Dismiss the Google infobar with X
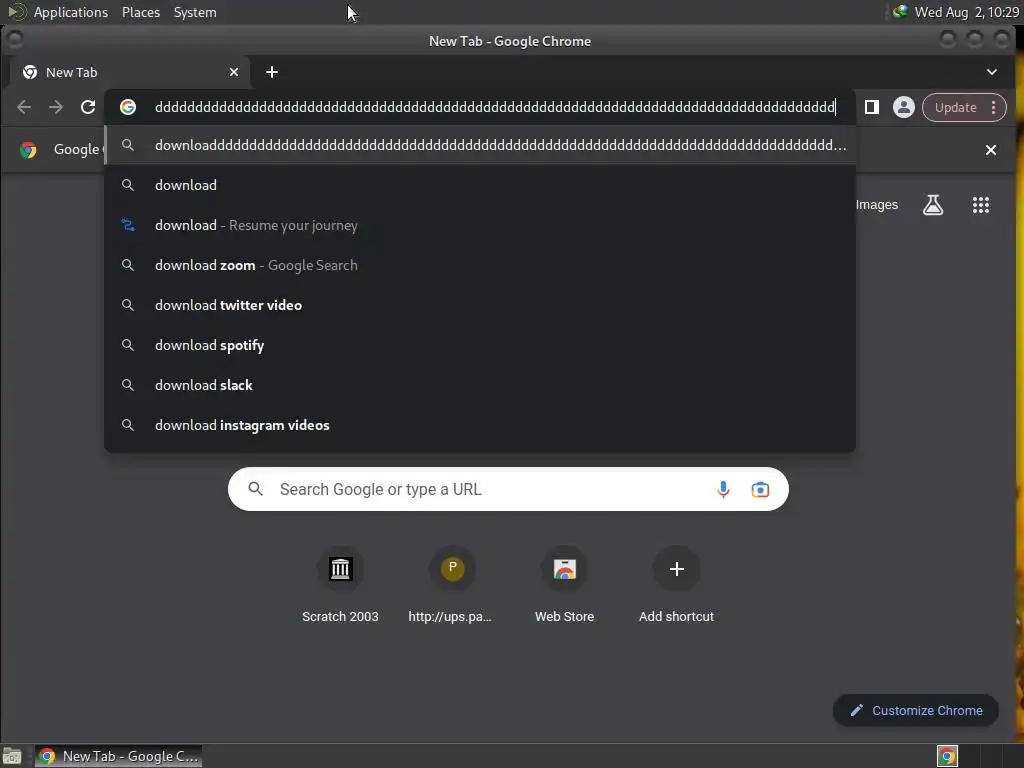Screen dimensions: 1024x768 coord(991,150)
